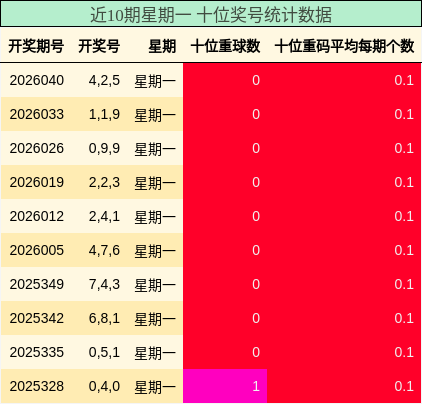Click issue number 2025349
Screen dimensions: 422x404
[x=37, y=284]
